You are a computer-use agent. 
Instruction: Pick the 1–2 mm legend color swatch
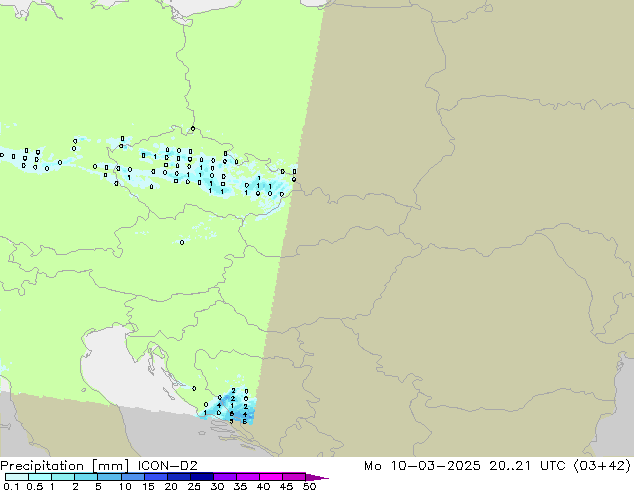pos(63,477)
